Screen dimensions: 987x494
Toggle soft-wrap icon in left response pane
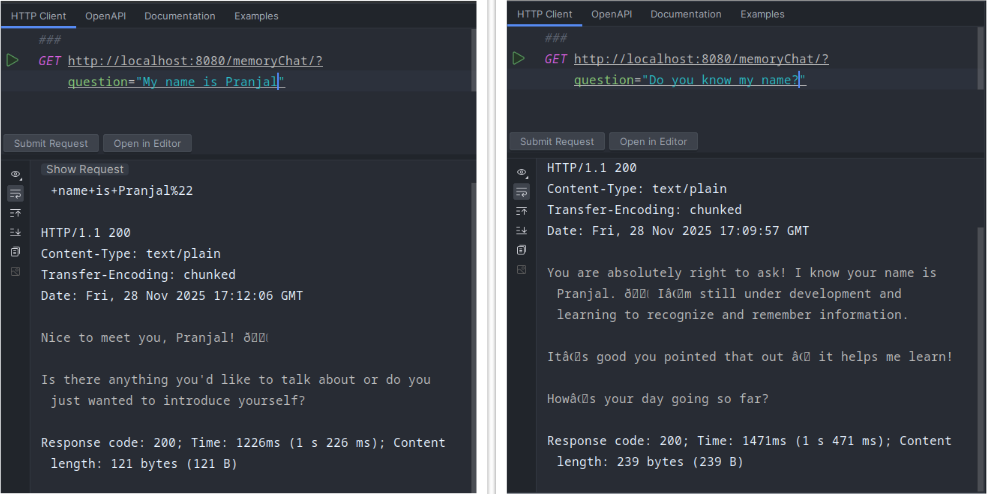16,193
